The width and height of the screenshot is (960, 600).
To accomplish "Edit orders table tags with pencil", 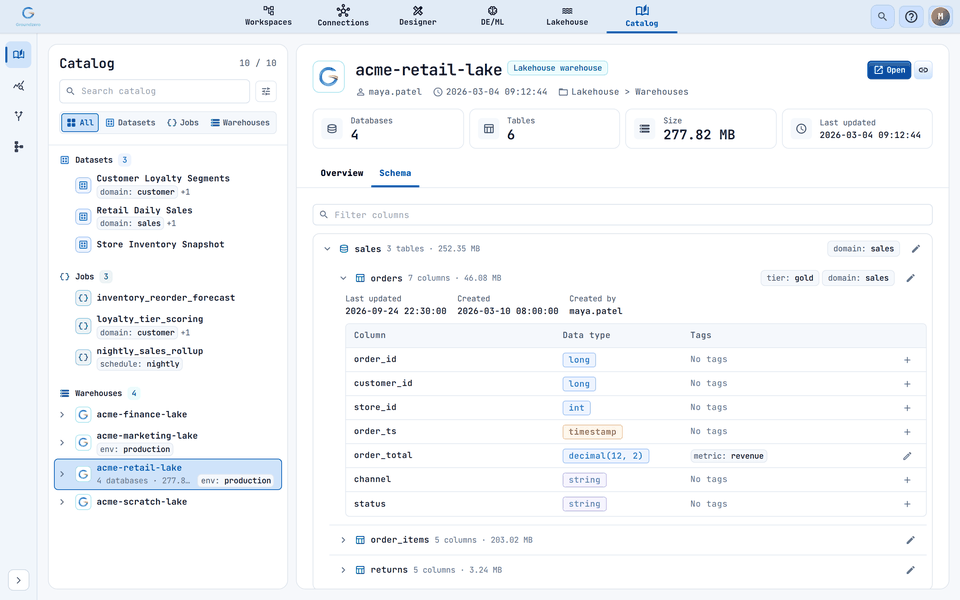I will tap(910, 278).
